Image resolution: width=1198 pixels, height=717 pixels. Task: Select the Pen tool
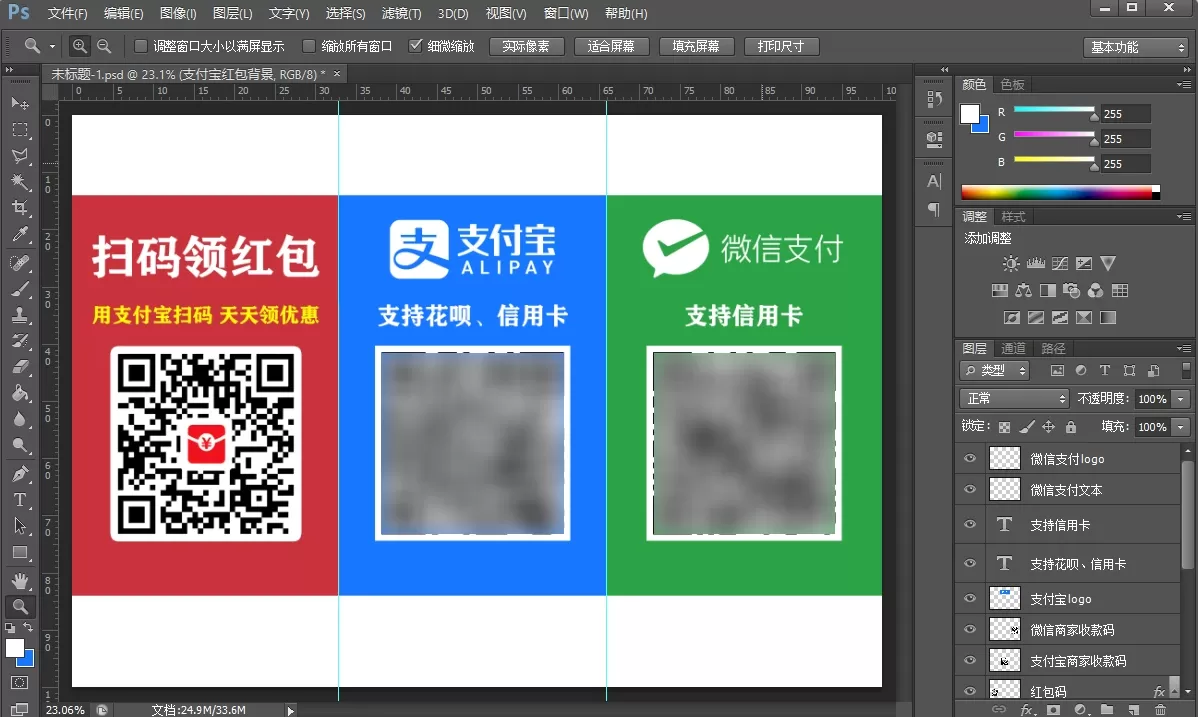(x=19, y=473)
